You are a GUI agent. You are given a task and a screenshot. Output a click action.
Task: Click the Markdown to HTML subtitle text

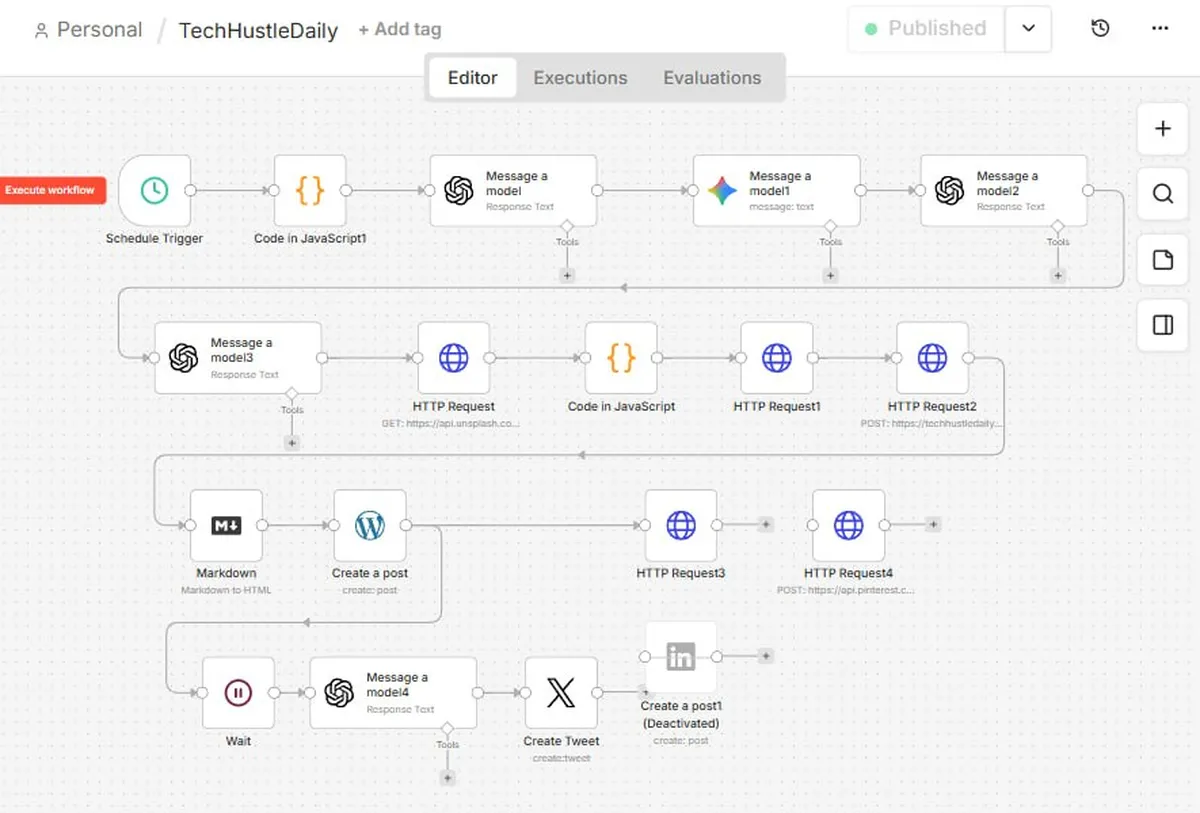[x=226, y=590]
